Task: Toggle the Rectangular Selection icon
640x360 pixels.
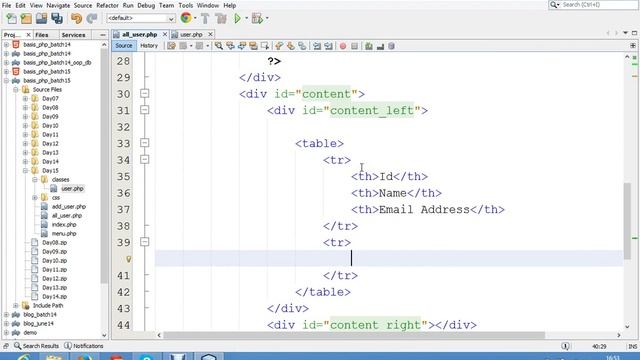Action: [264, 46]
